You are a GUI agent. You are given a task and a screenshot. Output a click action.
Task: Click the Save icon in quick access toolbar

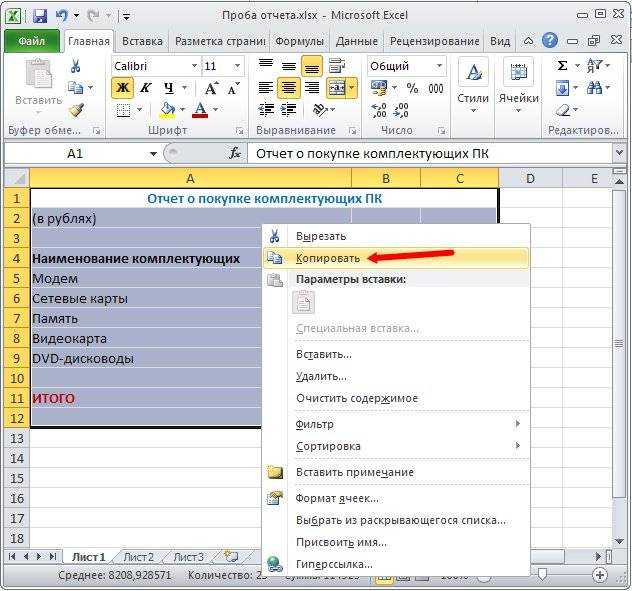click(x=40, y=16)
